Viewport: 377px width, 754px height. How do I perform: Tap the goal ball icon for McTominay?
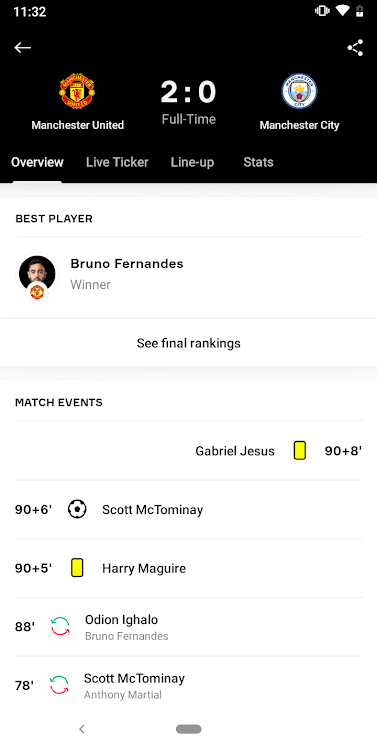[x=77, y=509]
